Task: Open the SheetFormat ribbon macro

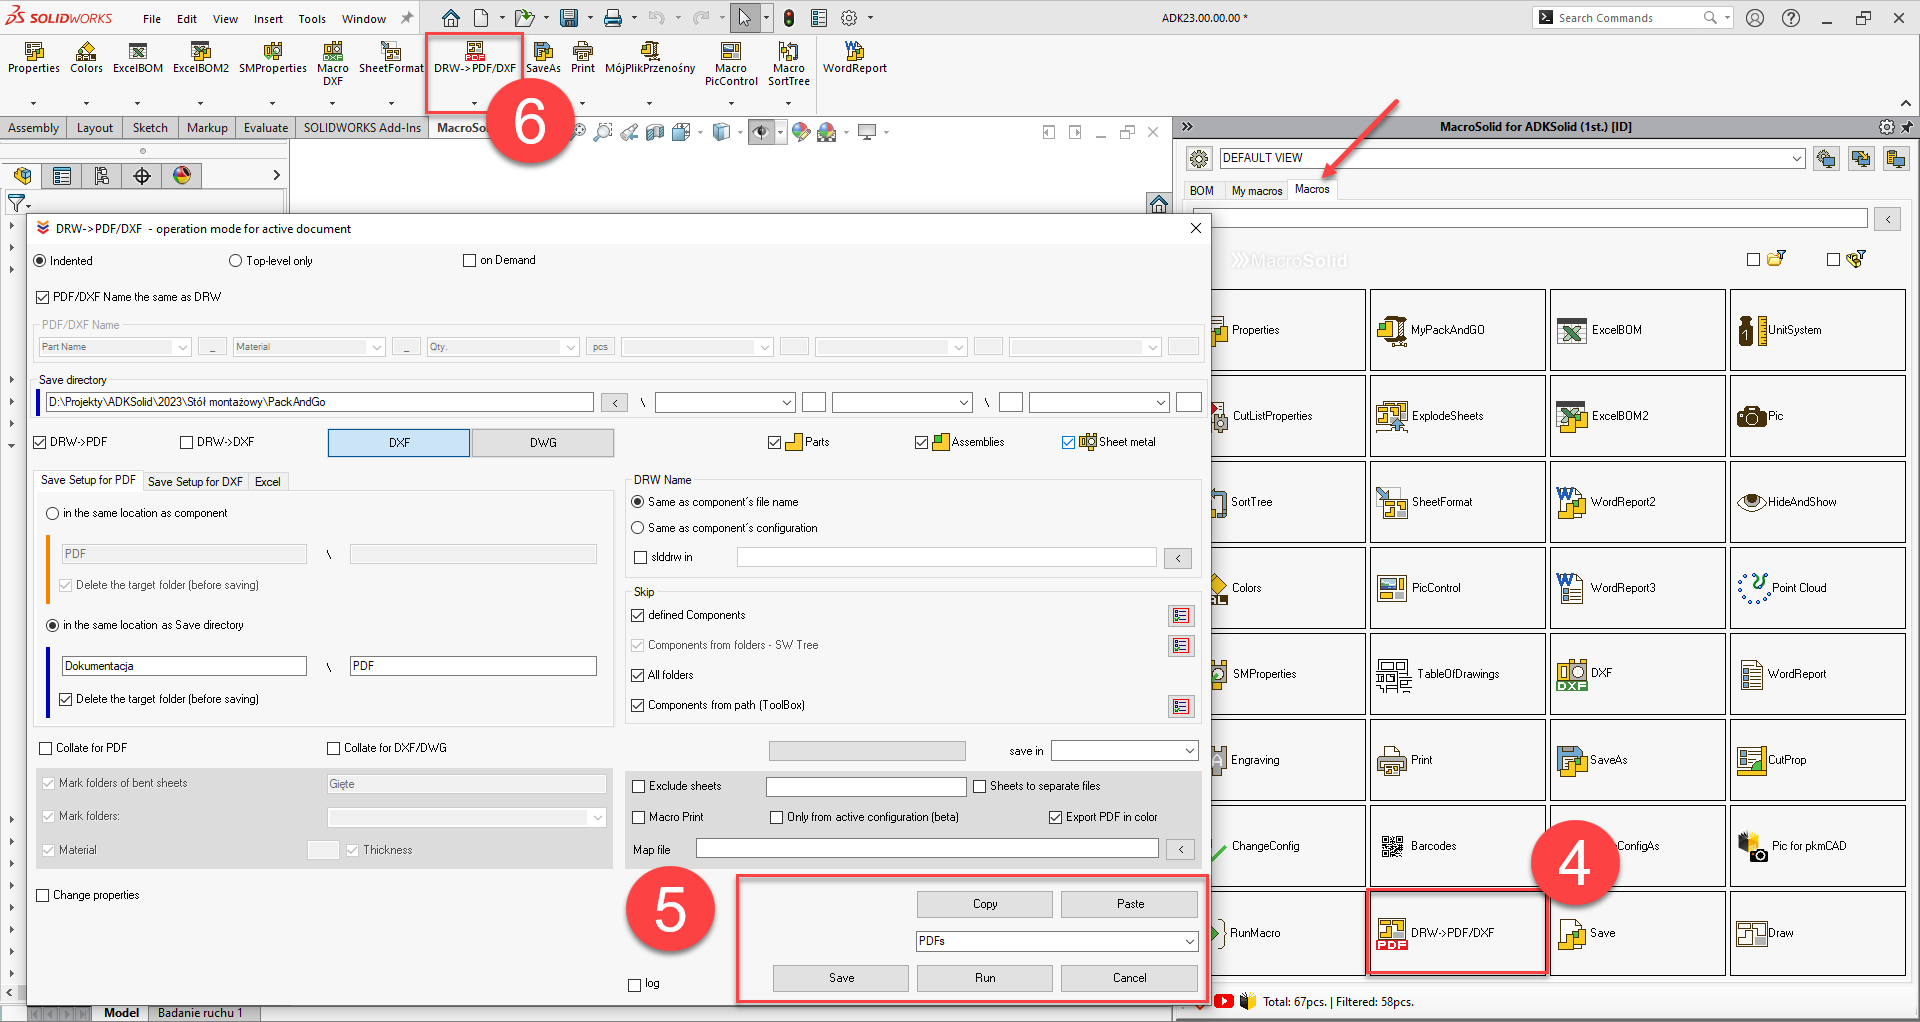Action: click(391, 58)
